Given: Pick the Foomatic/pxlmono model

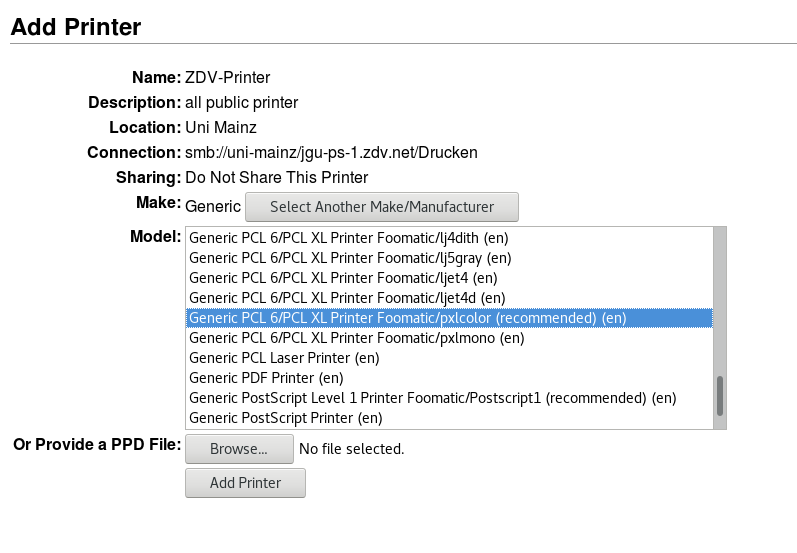Looking at the screenshot, I should coord(449,338).
